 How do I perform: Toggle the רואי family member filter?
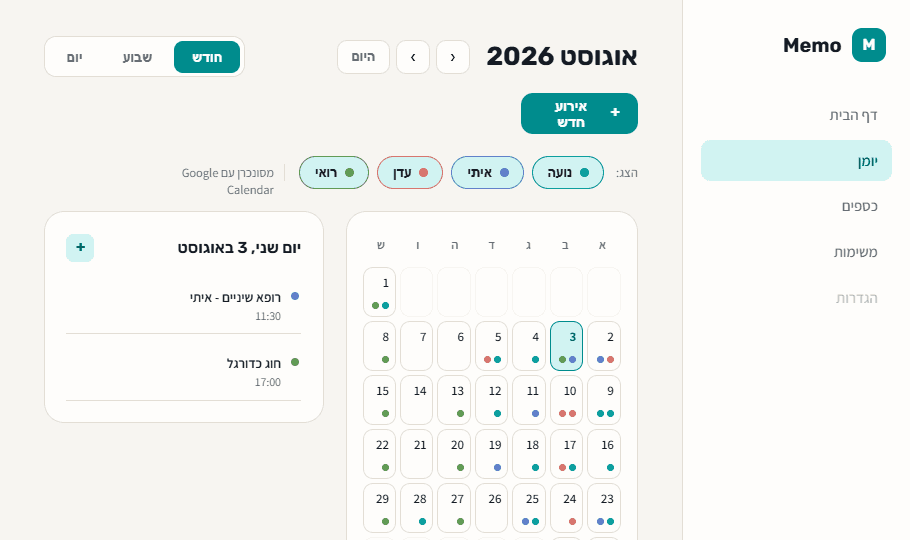point(334,172)
